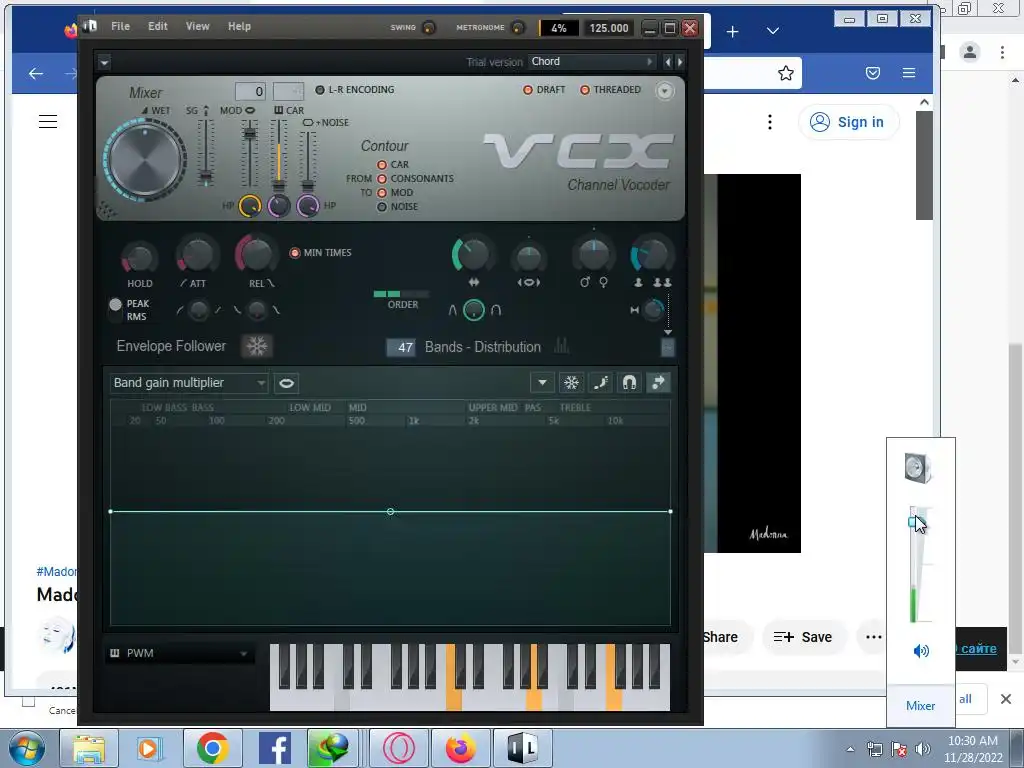
Task: Click the purple Noise high-pass knob
Action: pyautogui.click(x=308, y=206)
